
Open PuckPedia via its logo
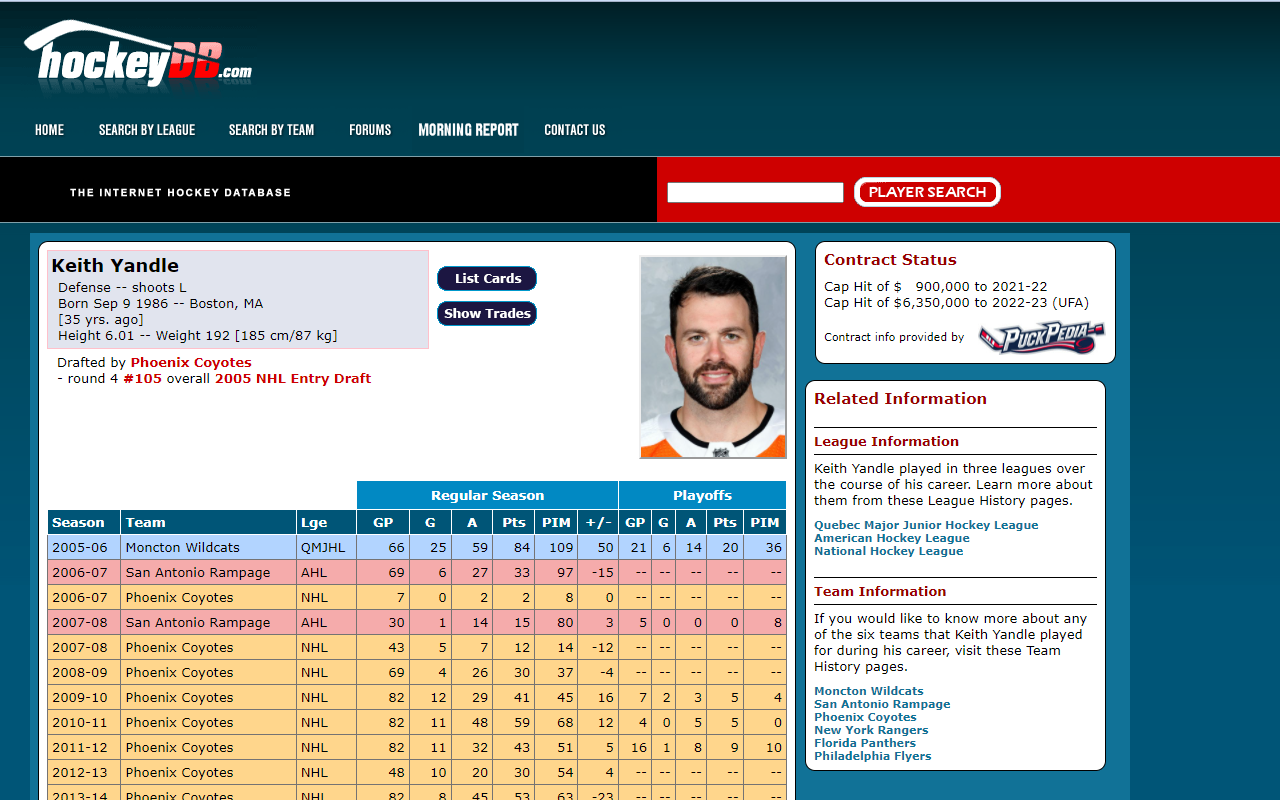click(1040, 338)
